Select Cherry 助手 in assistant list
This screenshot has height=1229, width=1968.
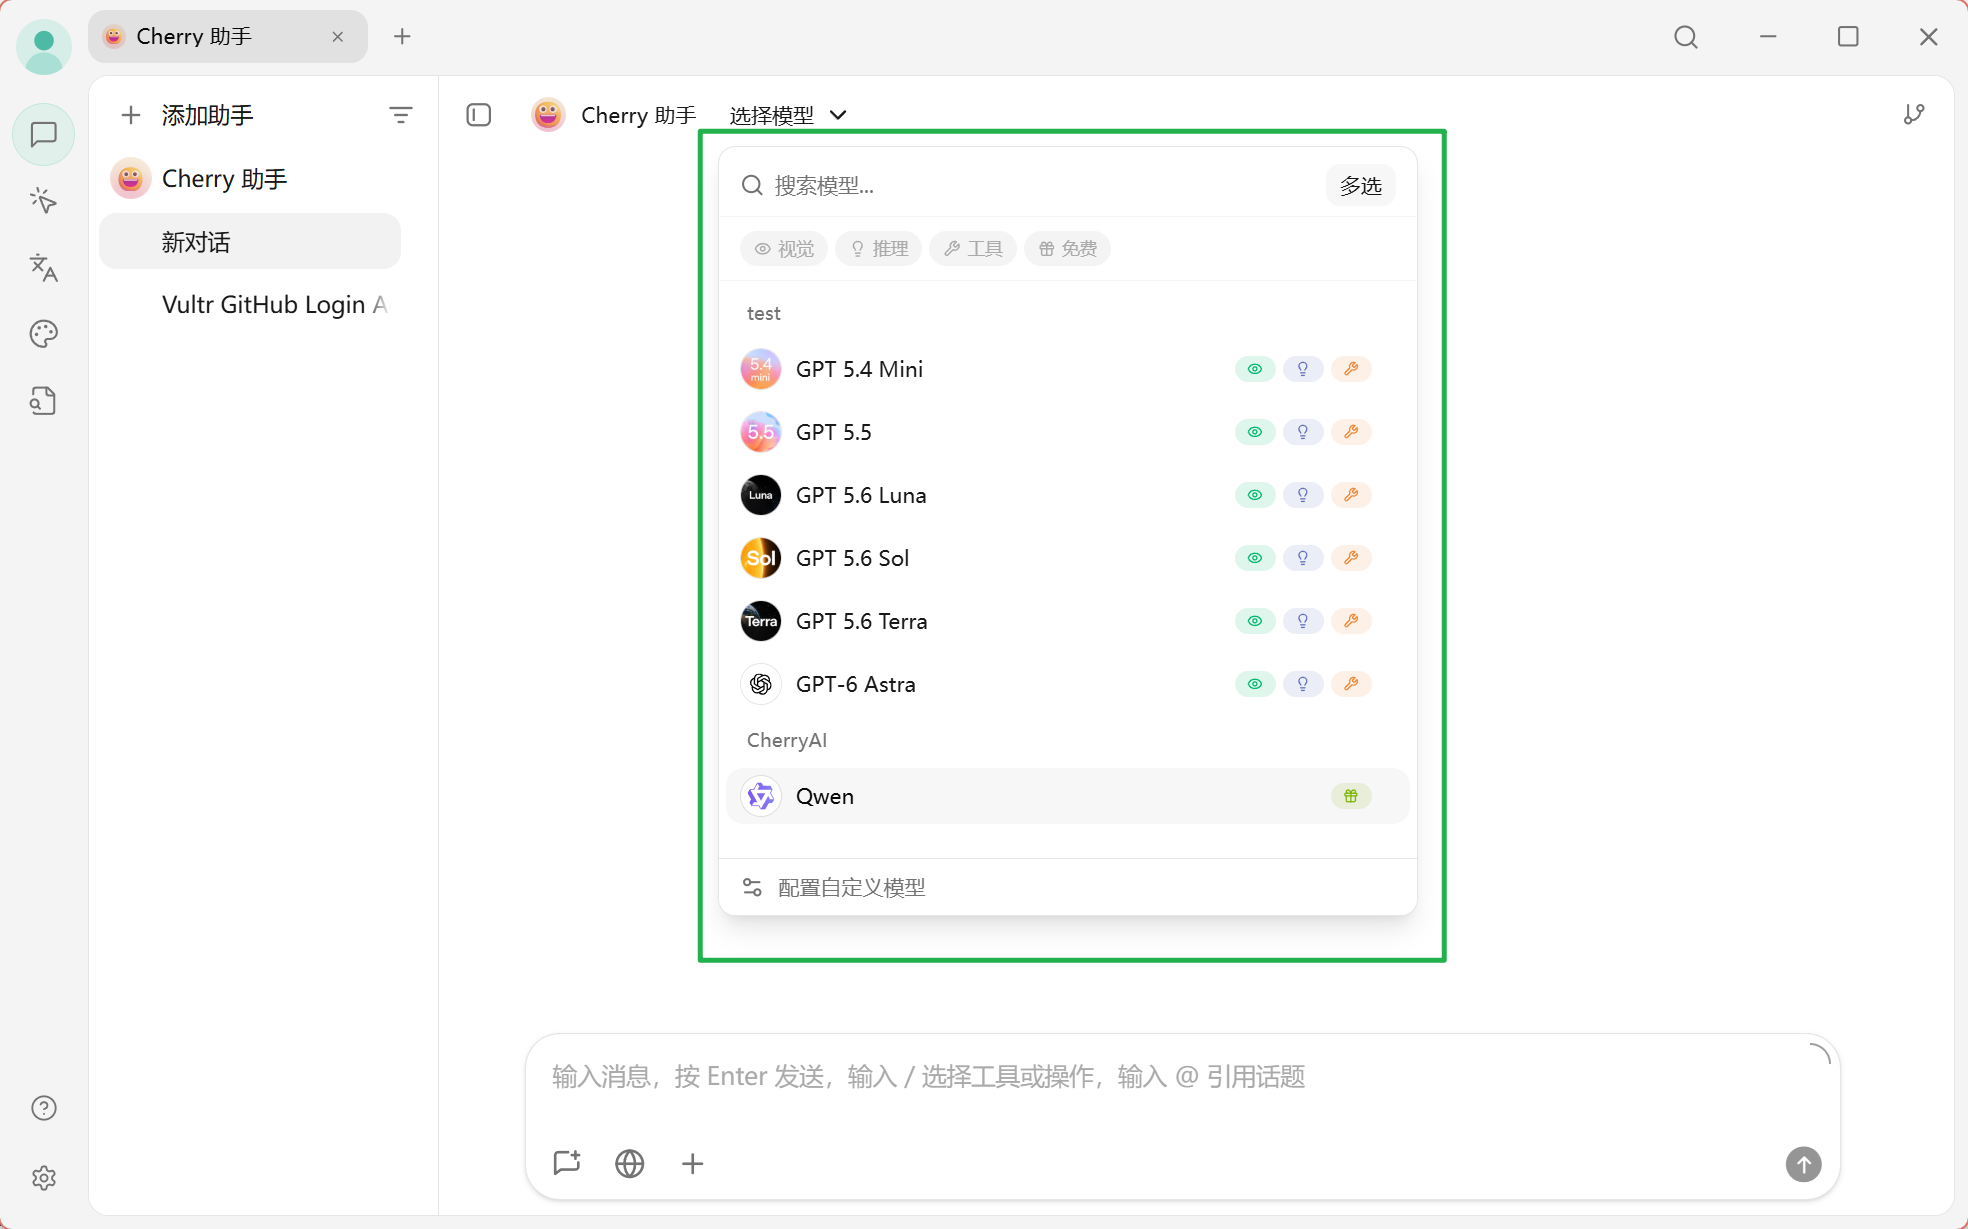(x=250, y=179)
